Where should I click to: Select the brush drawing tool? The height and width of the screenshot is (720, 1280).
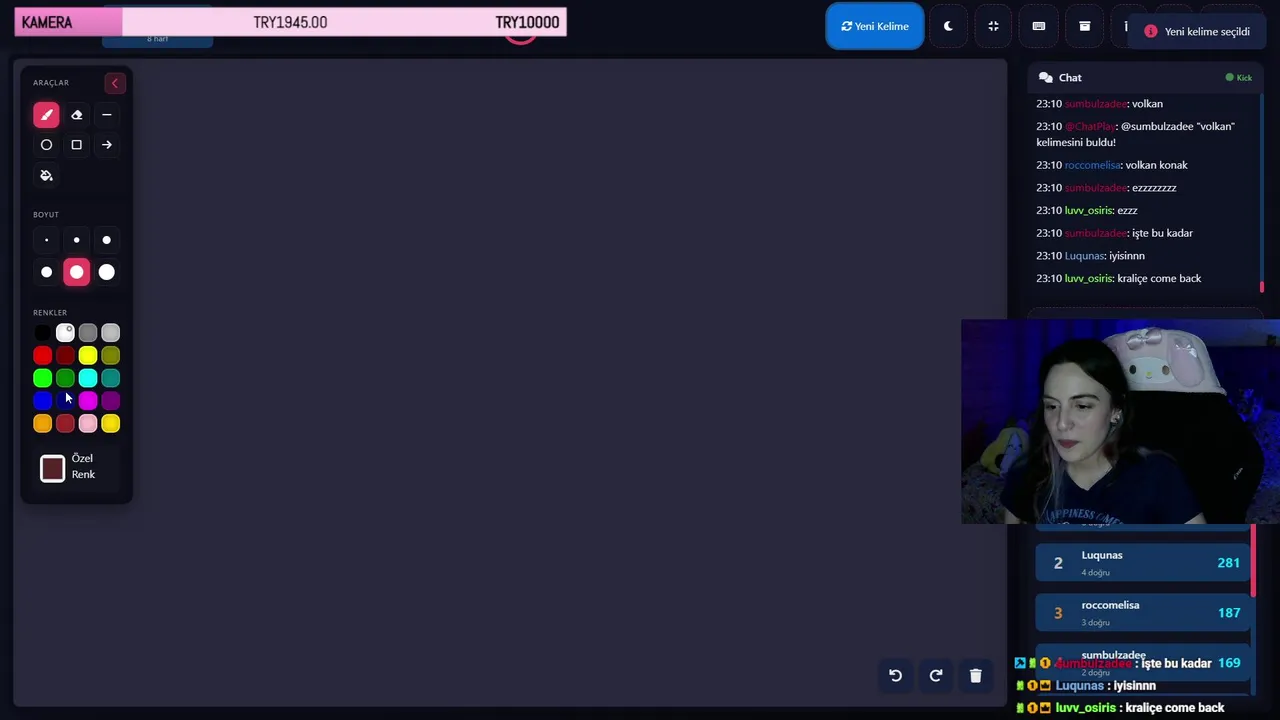[x=46, y=115]
